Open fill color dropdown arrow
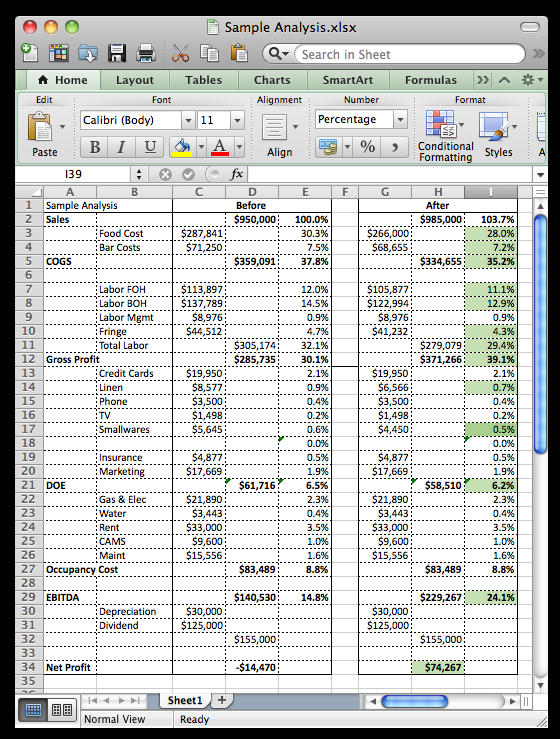 click(x=201, y=147)
